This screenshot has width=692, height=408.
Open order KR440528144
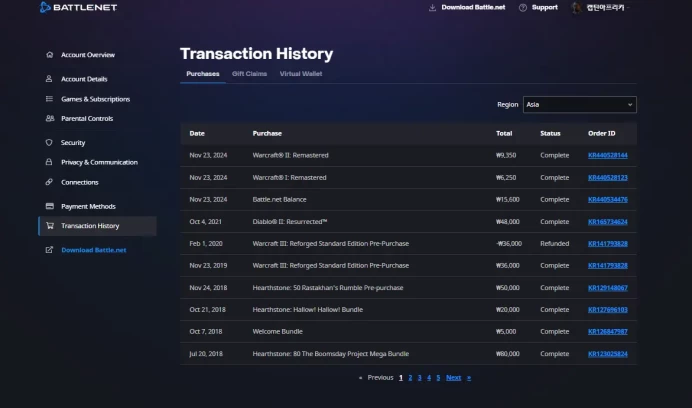[607, 155]
